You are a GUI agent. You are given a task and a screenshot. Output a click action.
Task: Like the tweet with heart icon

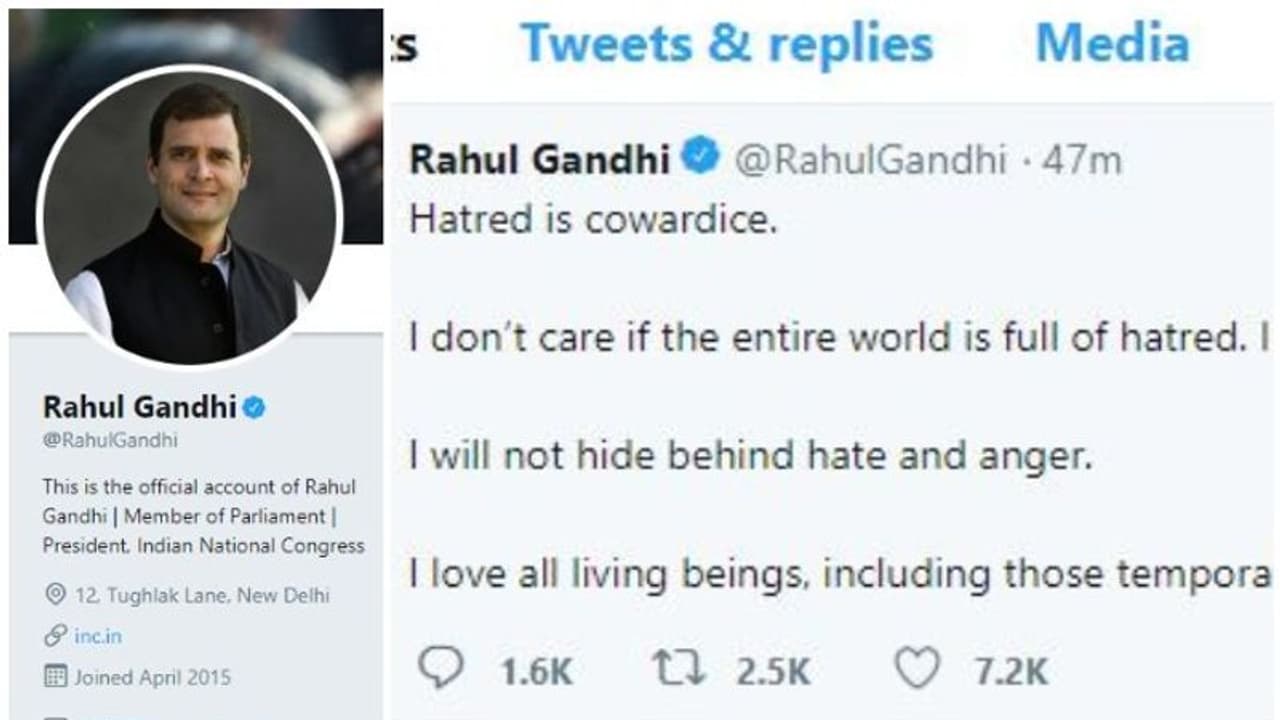point(916,668)
